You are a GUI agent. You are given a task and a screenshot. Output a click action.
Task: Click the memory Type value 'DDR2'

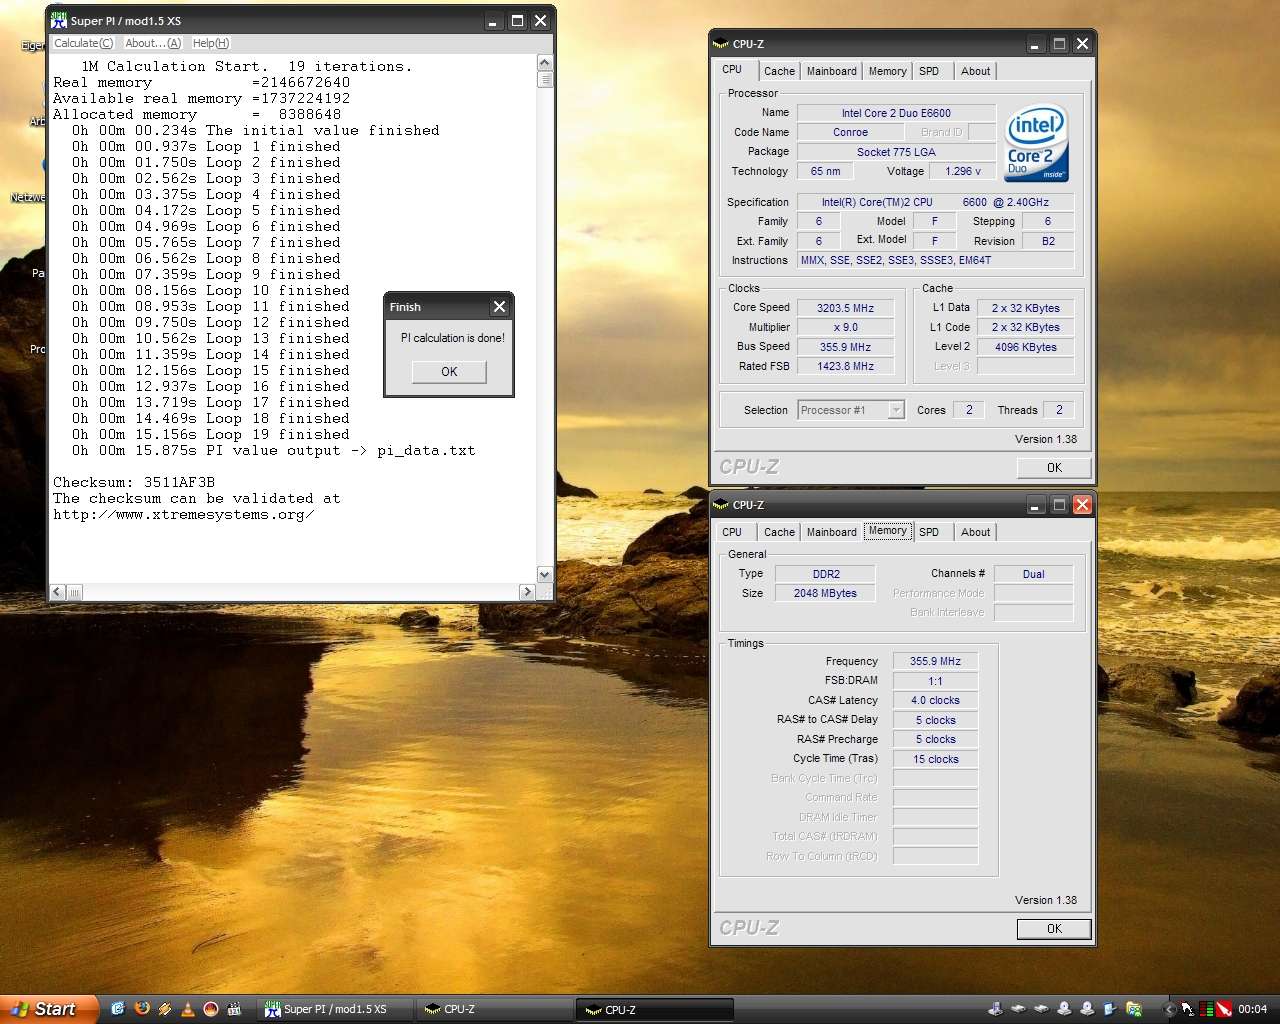826,574
